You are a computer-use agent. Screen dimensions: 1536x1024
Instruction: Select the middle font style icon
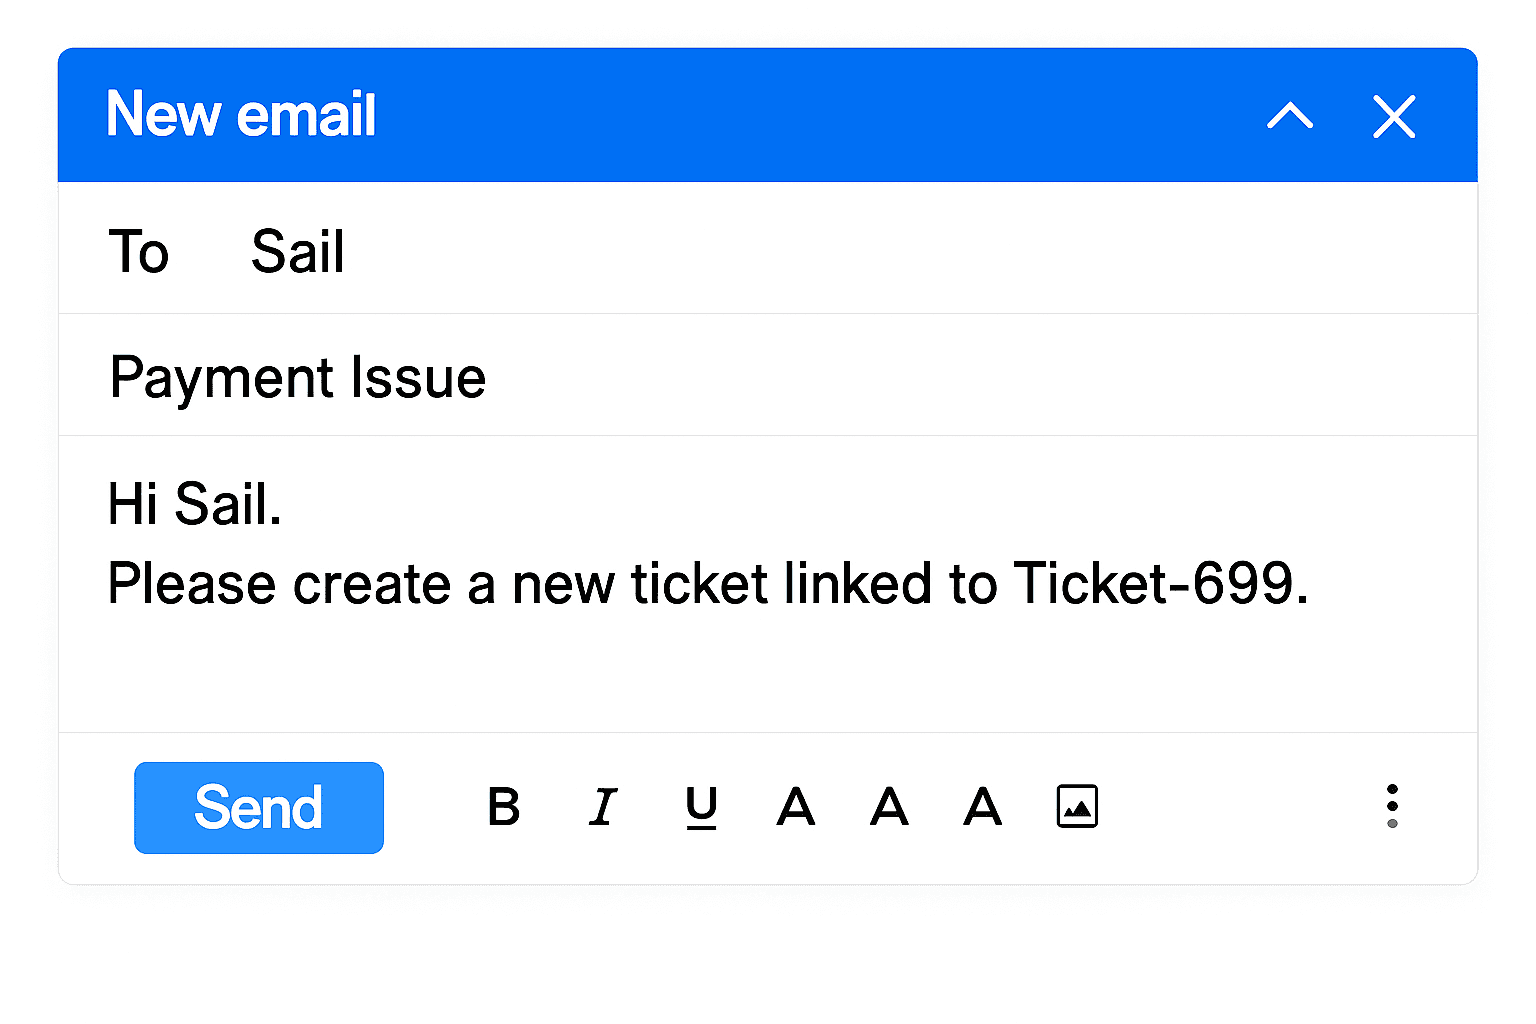888,807
